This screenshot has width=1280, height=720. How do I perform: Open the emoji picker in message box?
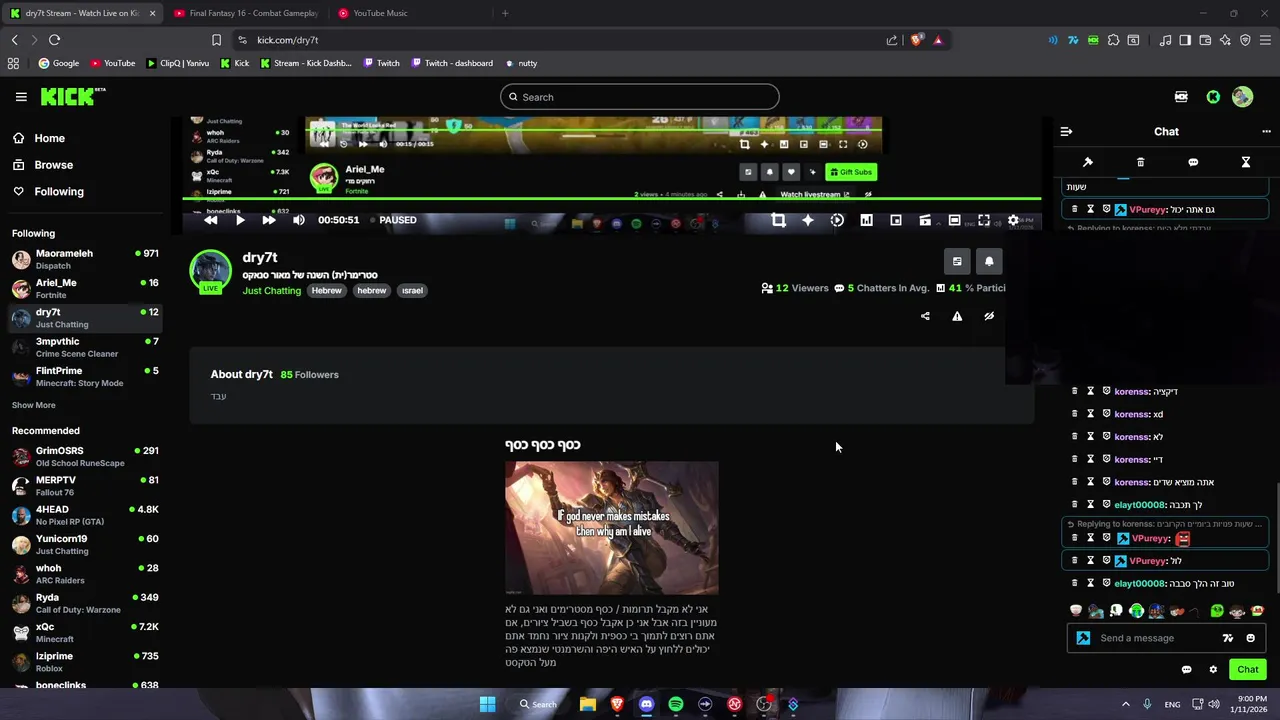pos(1250,638)
